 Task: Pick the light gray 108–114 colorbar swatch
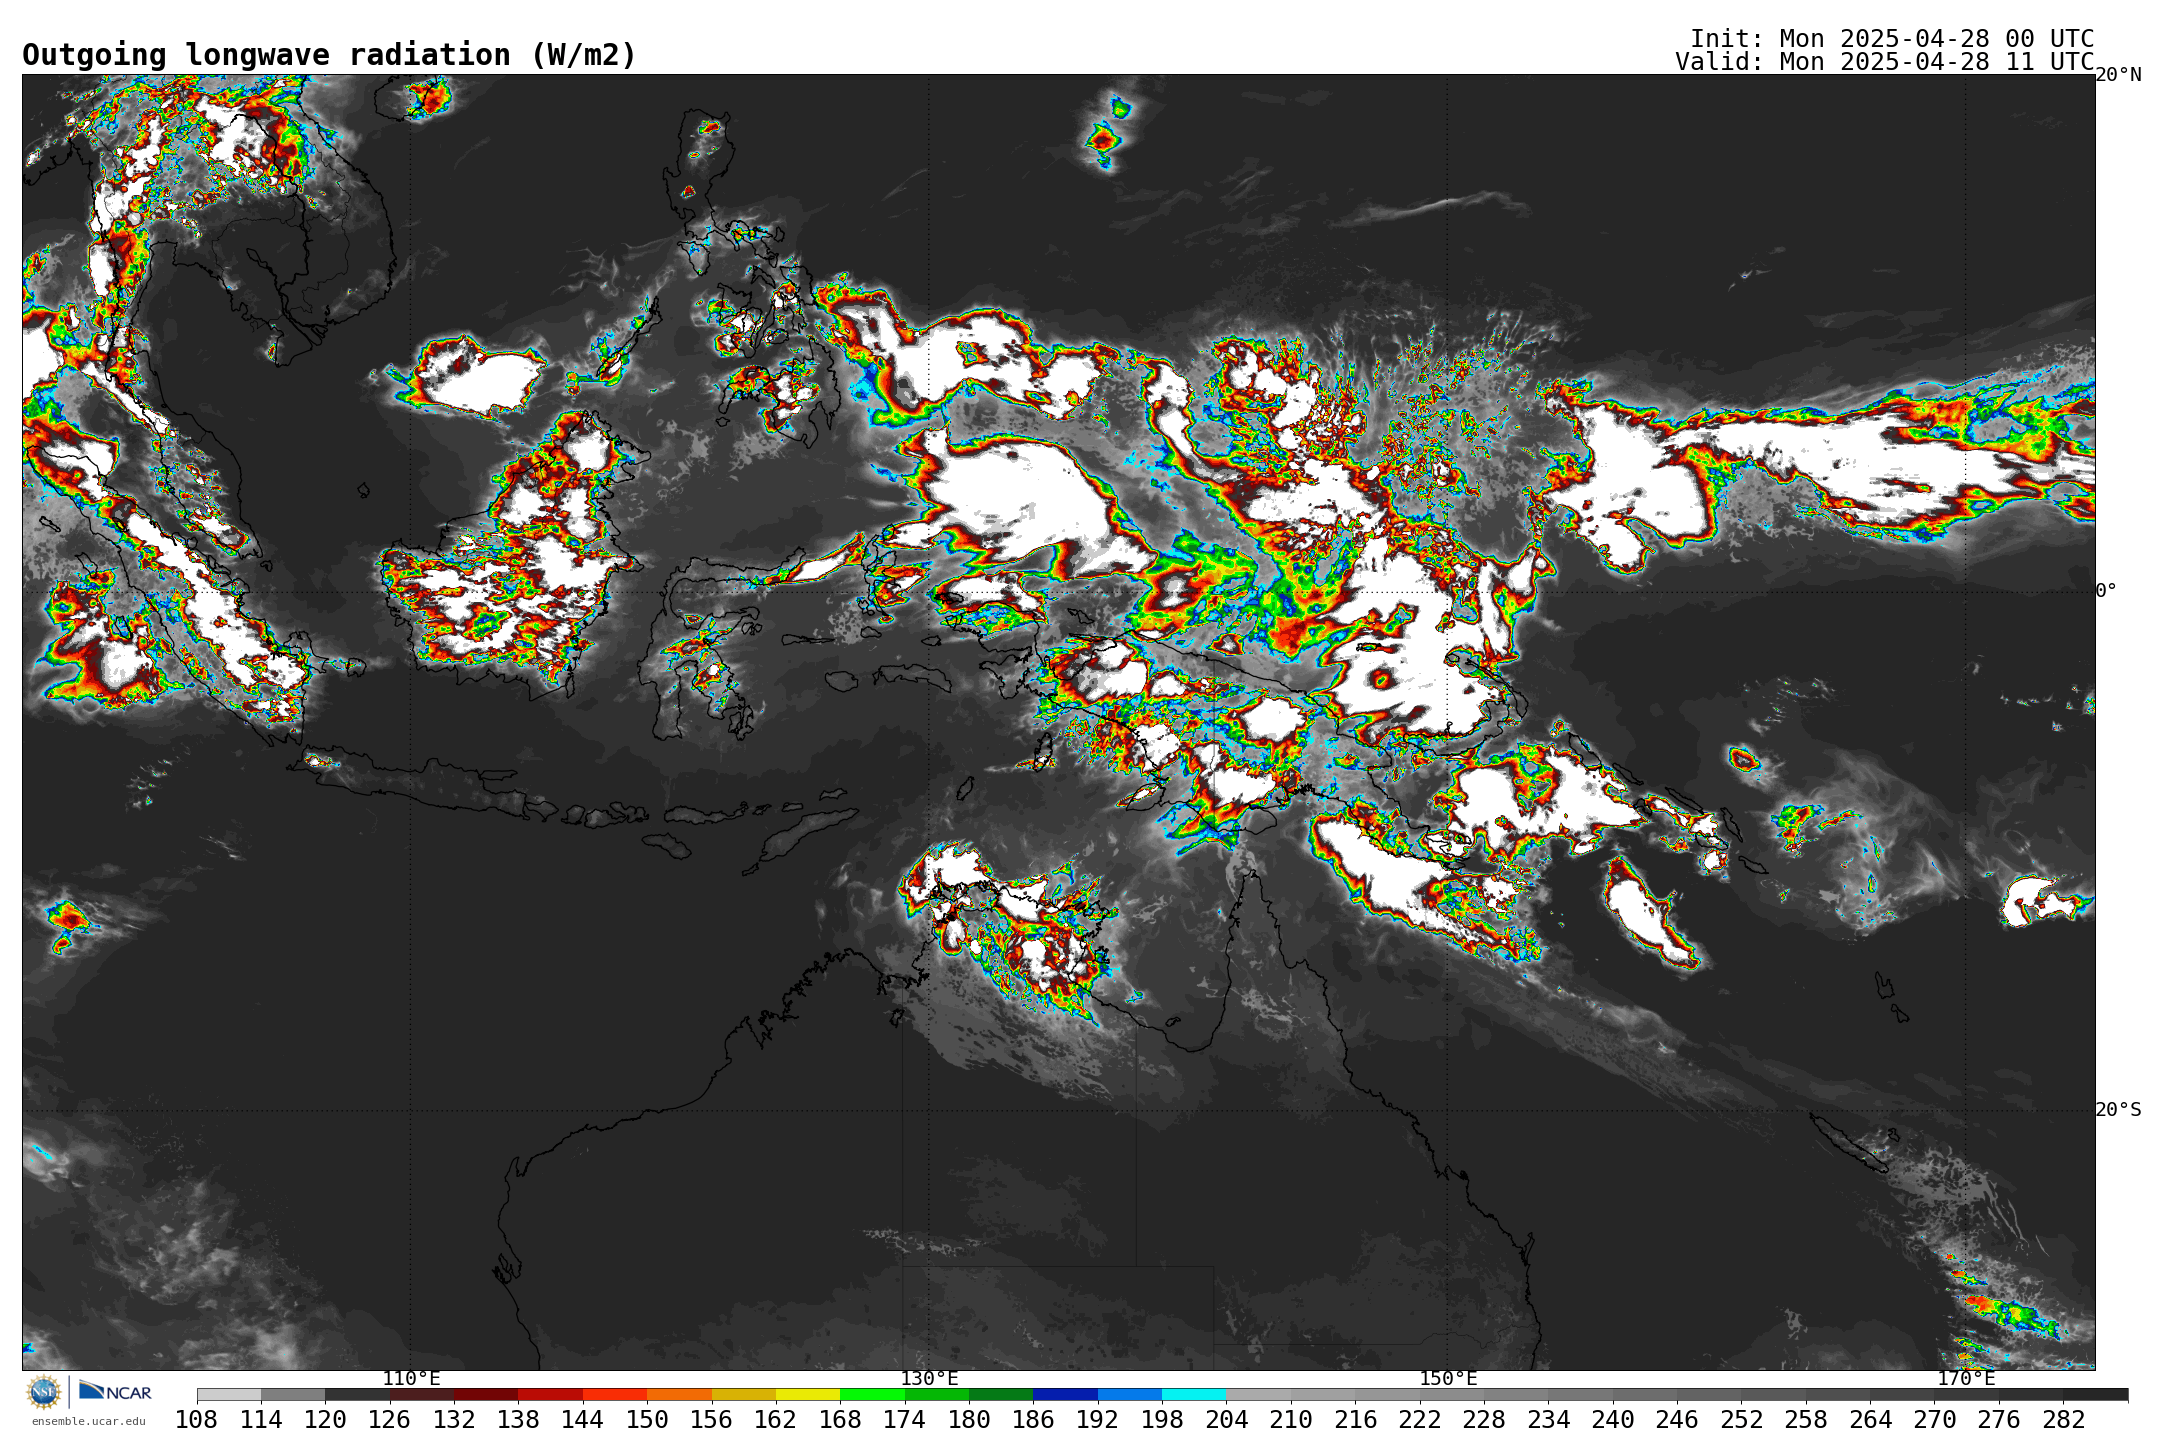[x=229, y=1394]
